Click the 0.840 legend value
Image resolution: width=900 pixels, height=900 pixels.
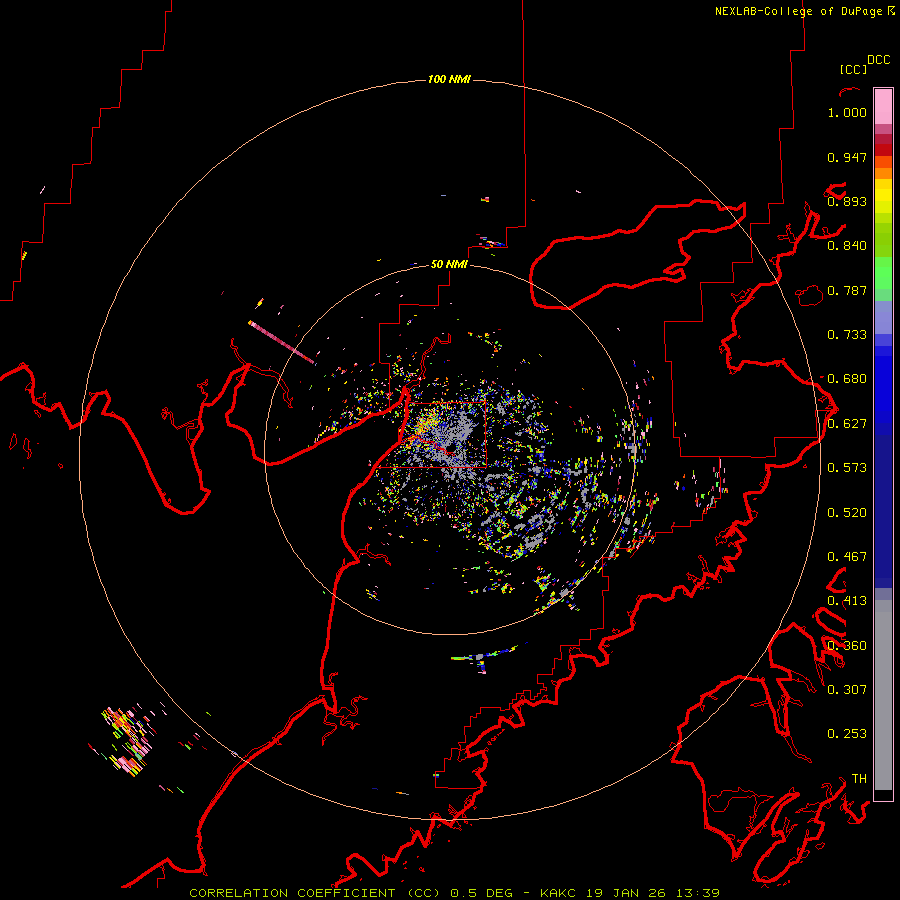click(847, 246)
